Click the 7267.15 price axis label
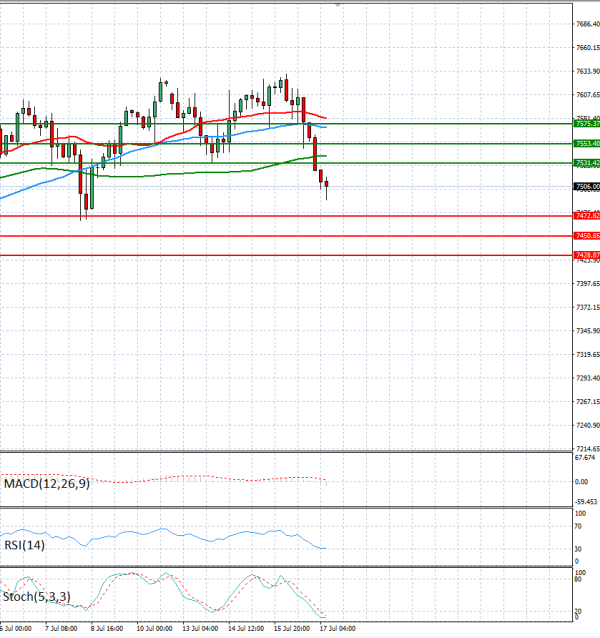600x638 pixels. pos(588,402)
